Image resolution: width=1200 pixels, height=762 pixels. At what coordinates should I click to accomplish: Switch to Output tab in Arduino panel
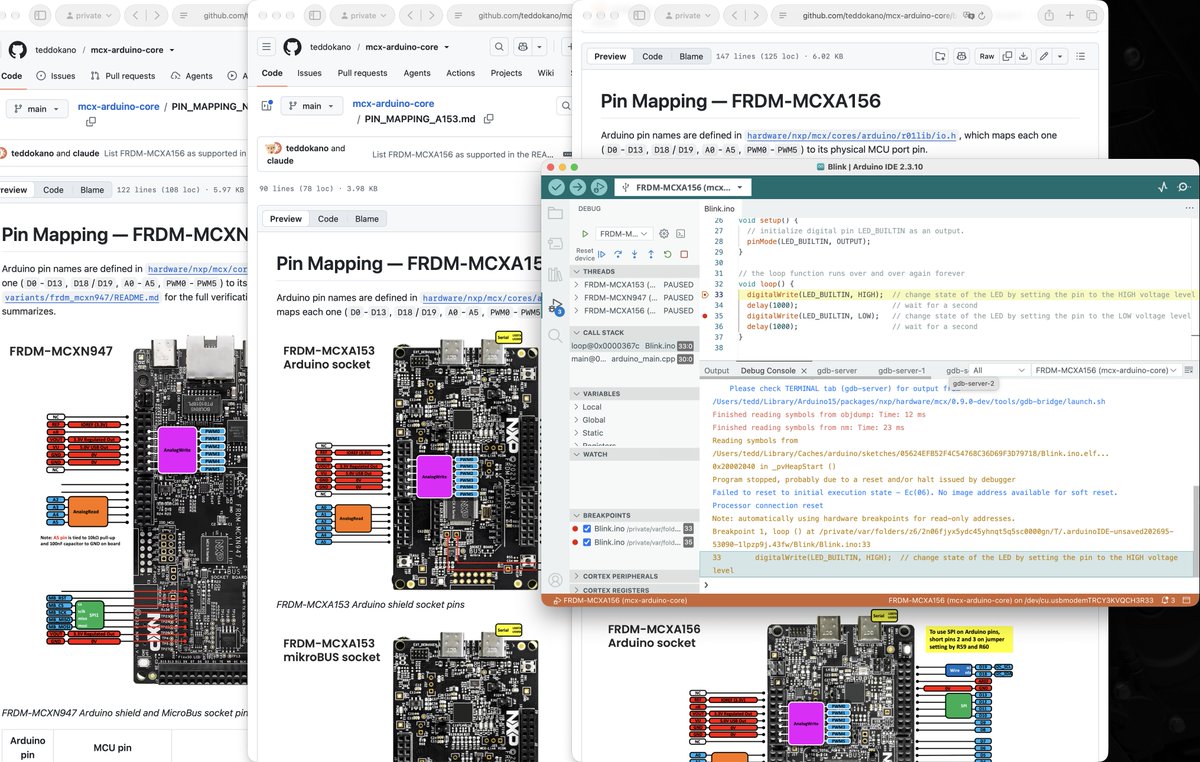click(x=716, y=370)
